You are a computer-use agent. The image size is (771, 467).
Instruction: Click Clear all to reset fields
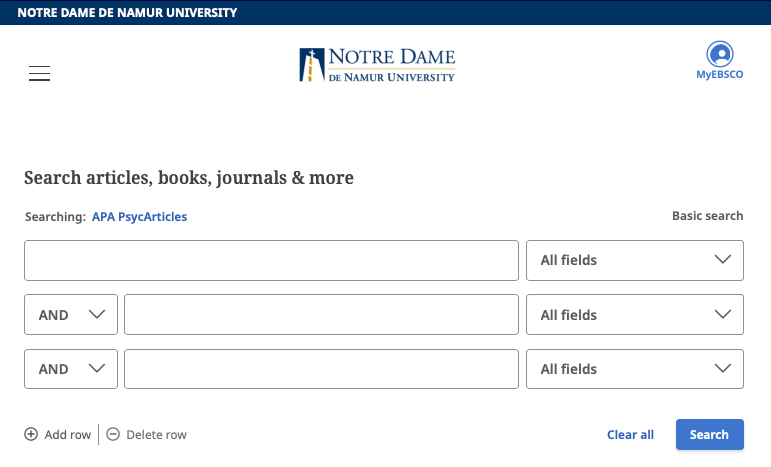(630, 434)
